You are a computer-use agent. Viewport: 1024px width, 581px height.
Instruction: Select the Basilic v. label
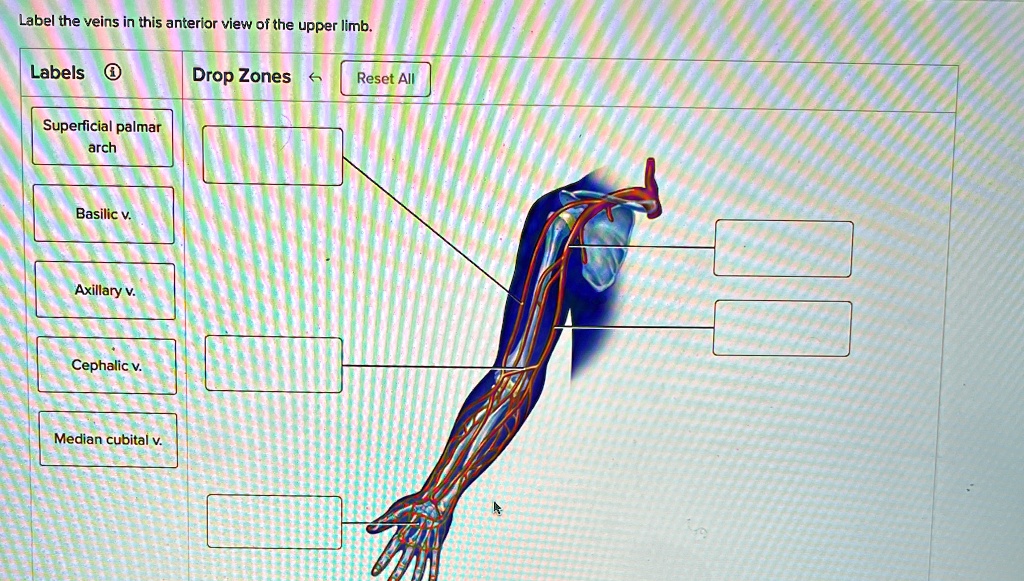[103, 212]
